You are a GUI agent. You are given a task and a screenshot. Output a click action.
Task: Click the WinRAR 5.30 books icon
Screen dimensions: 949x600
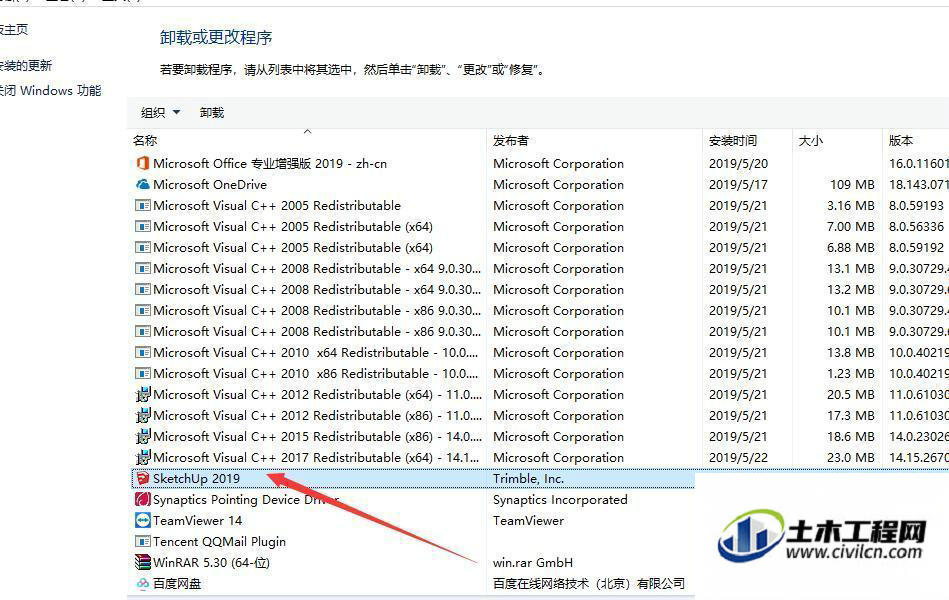[142, 562]
